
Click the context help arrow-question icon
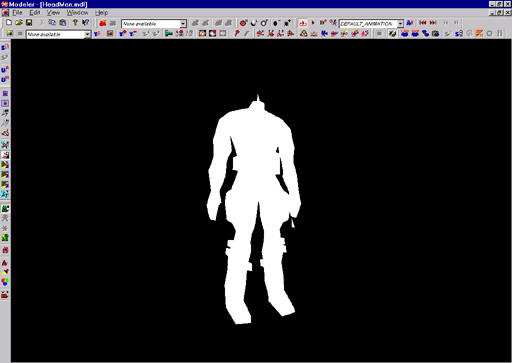coord(86,23)
